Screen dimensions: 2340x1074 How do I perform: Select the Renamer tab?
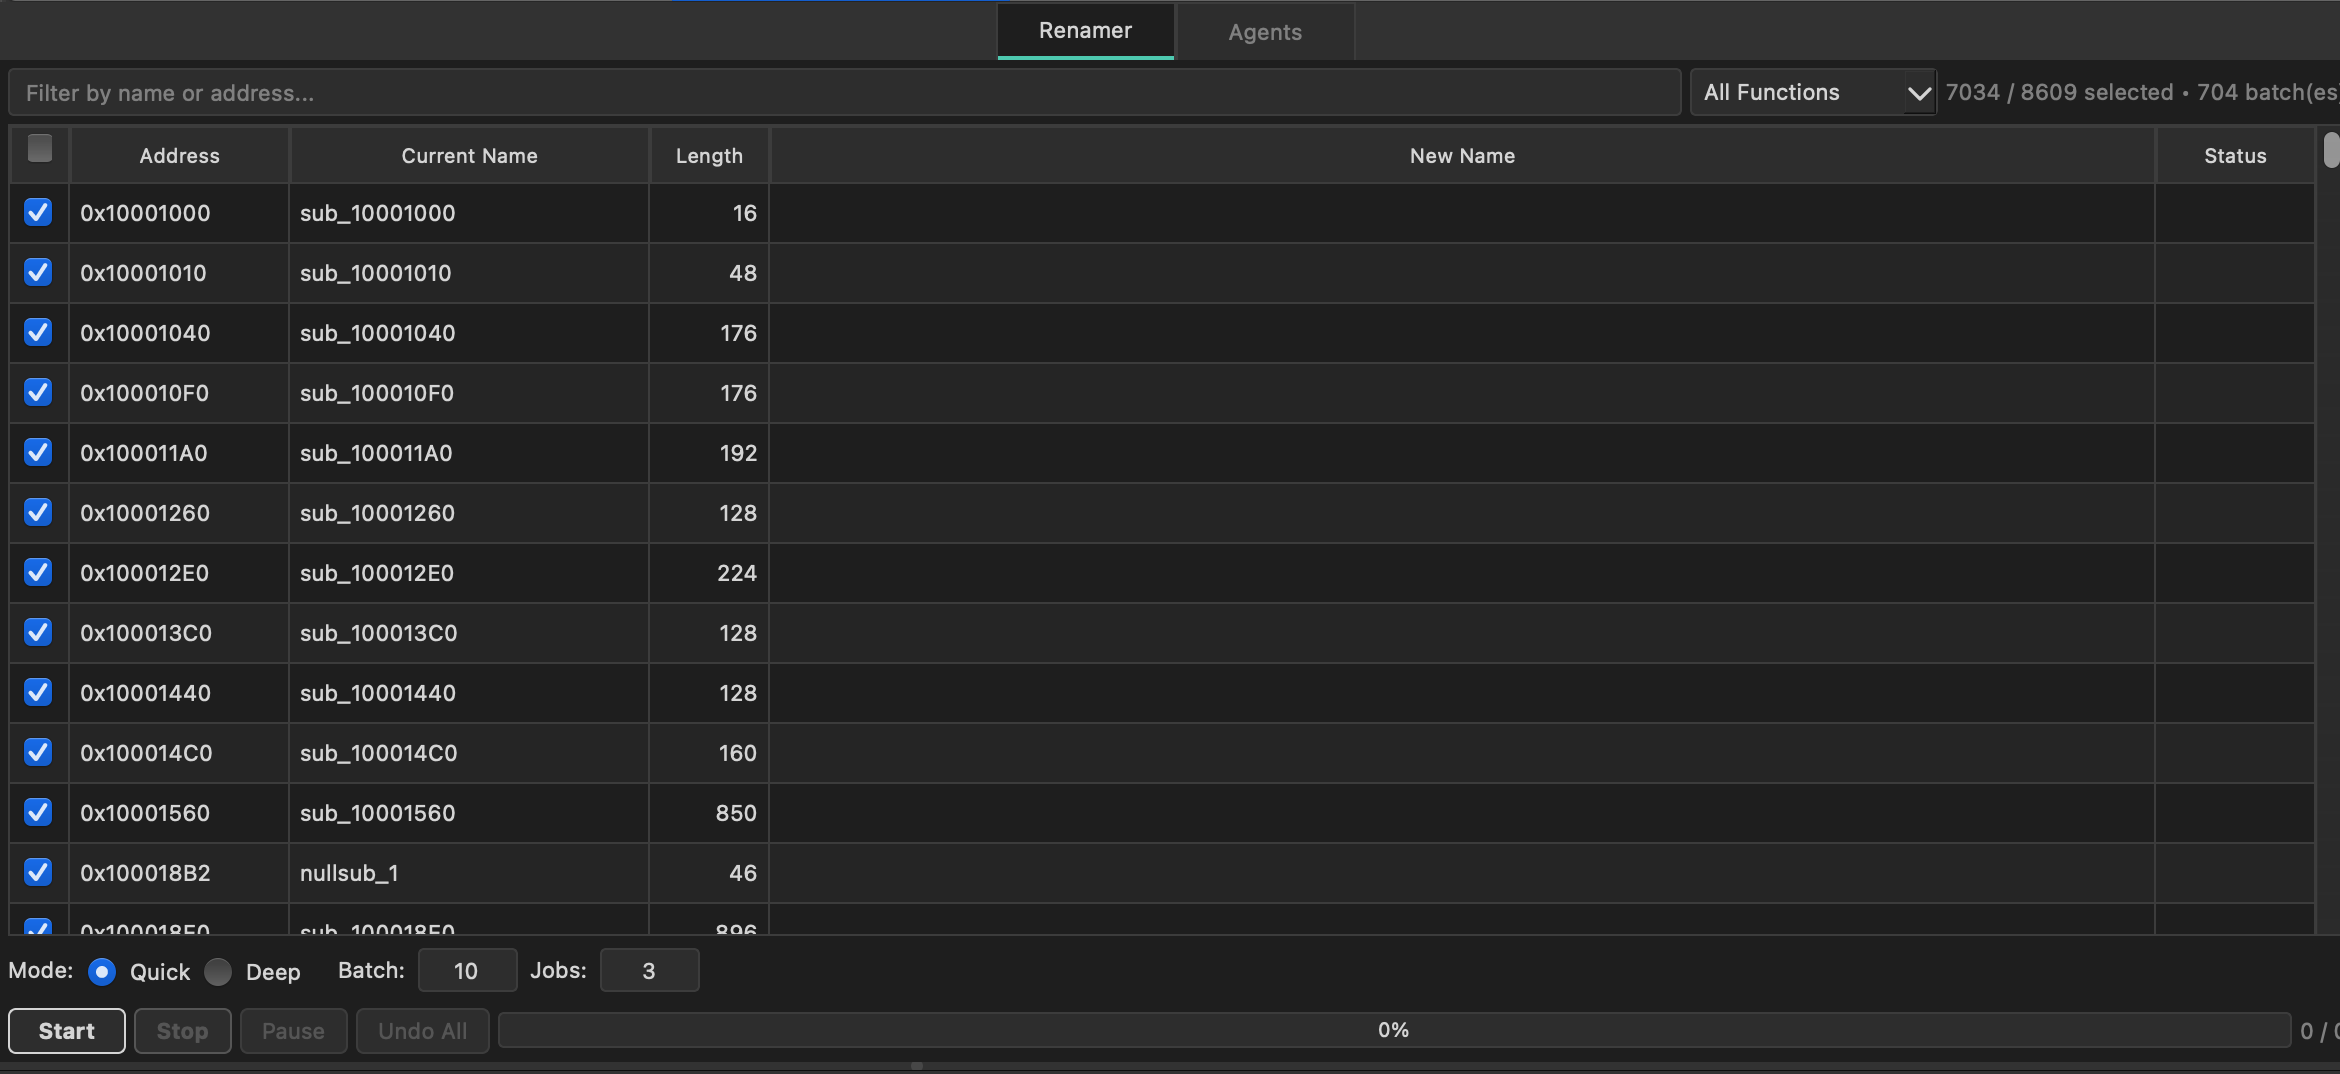[x=1084, y=30]
